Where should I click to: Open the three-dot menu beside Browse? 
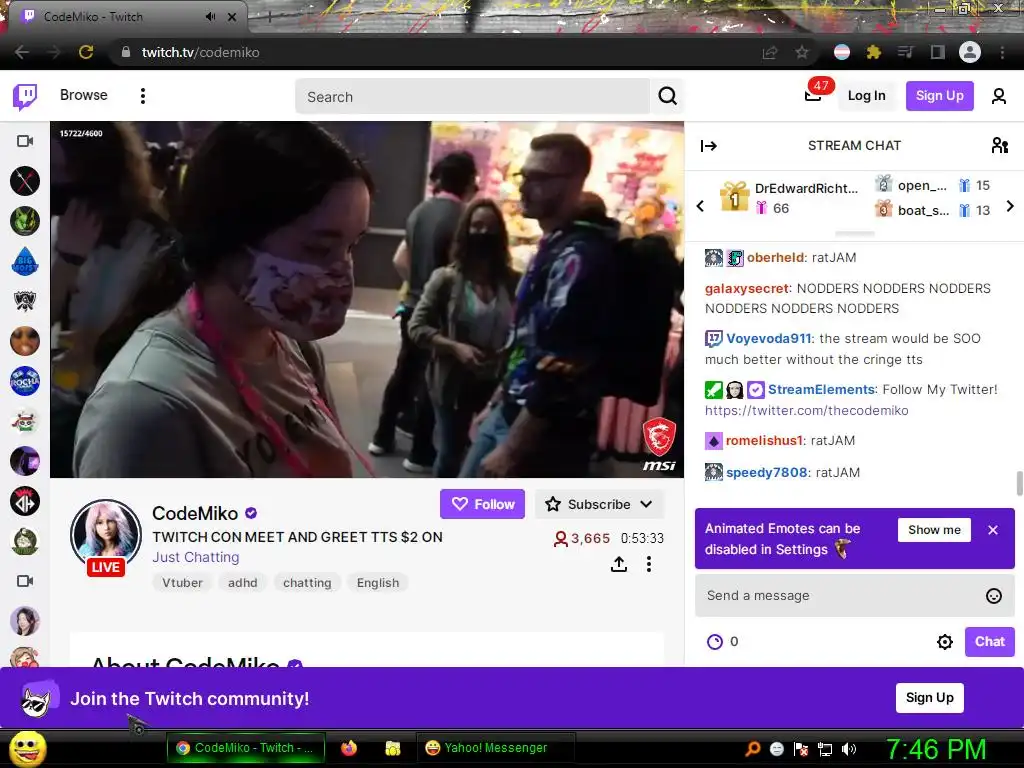[143, 96]
